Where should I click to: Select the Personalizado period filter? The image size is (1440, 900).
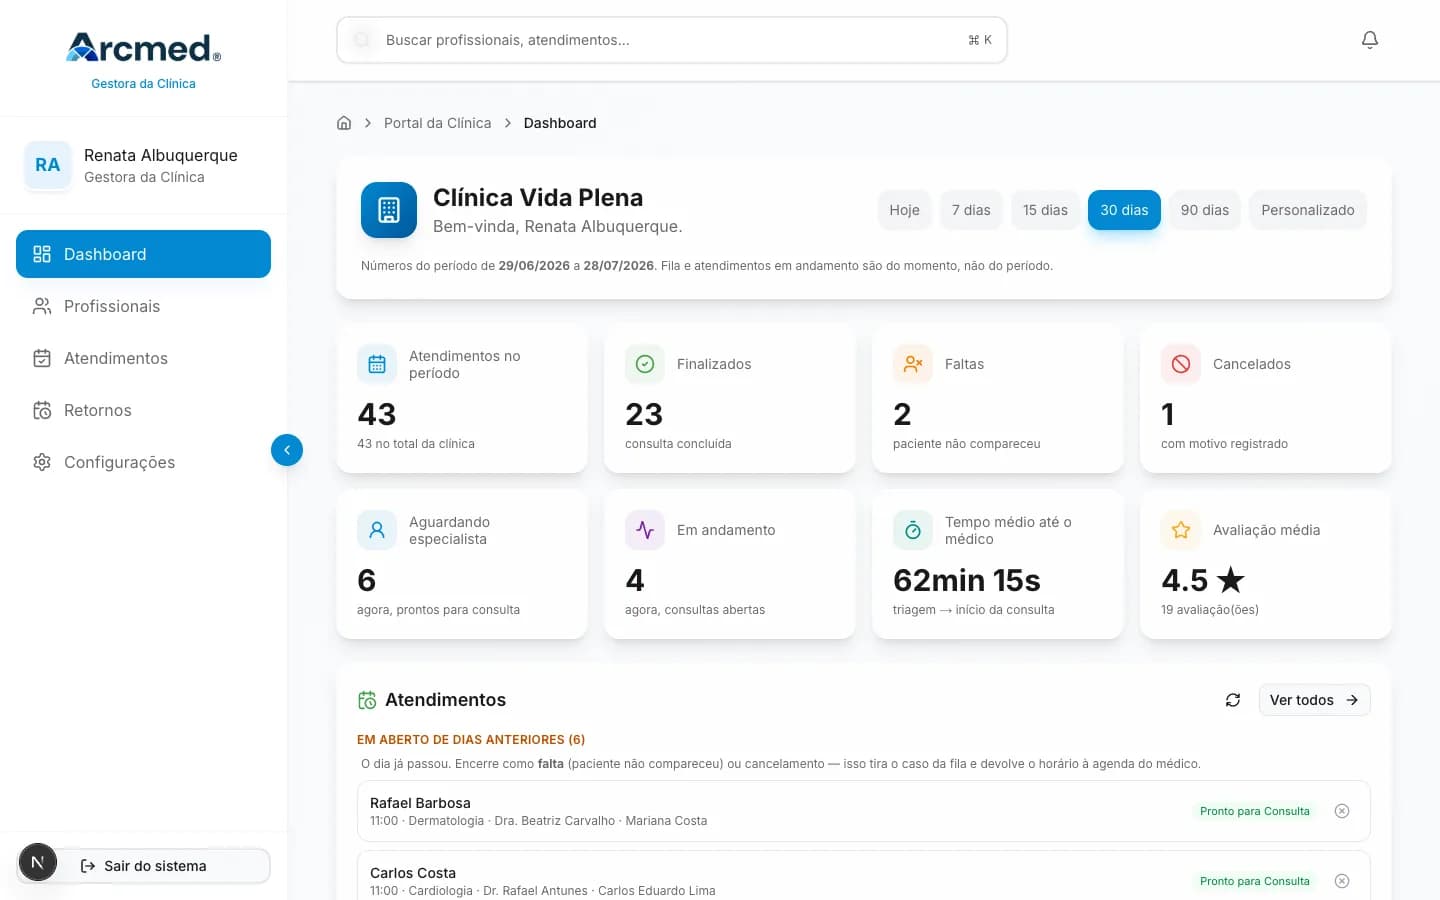(1308, 210)
